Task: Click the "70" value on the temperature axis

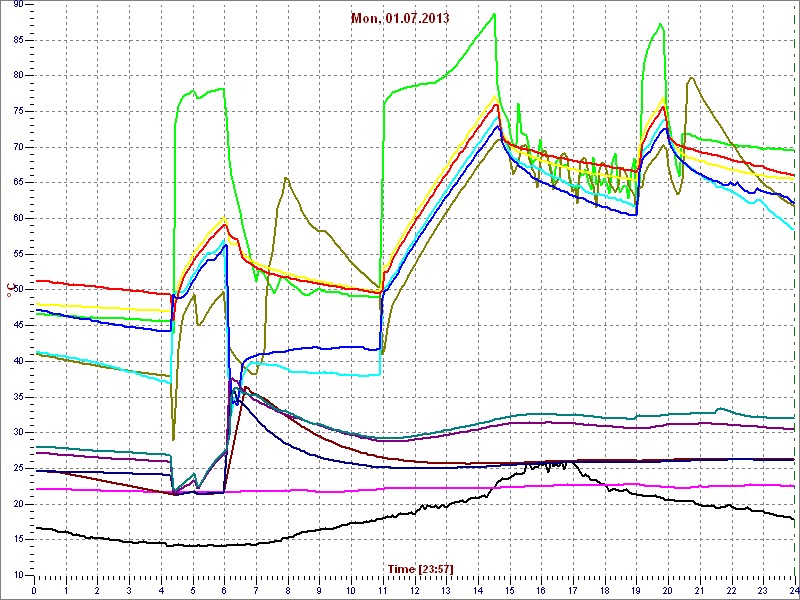Action: [19, 147]
